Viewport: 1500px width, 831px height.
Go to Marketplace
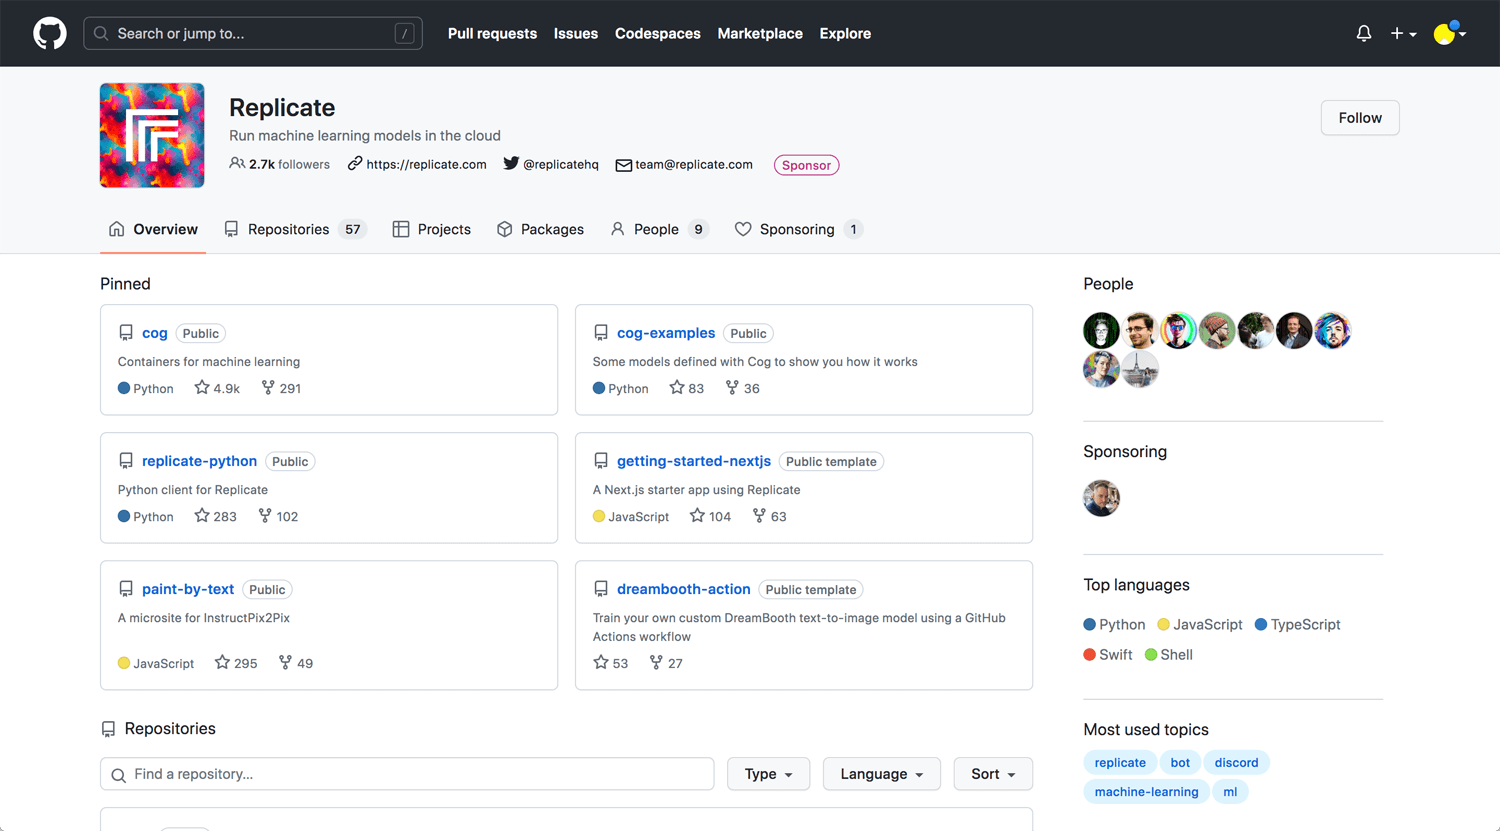760,33
